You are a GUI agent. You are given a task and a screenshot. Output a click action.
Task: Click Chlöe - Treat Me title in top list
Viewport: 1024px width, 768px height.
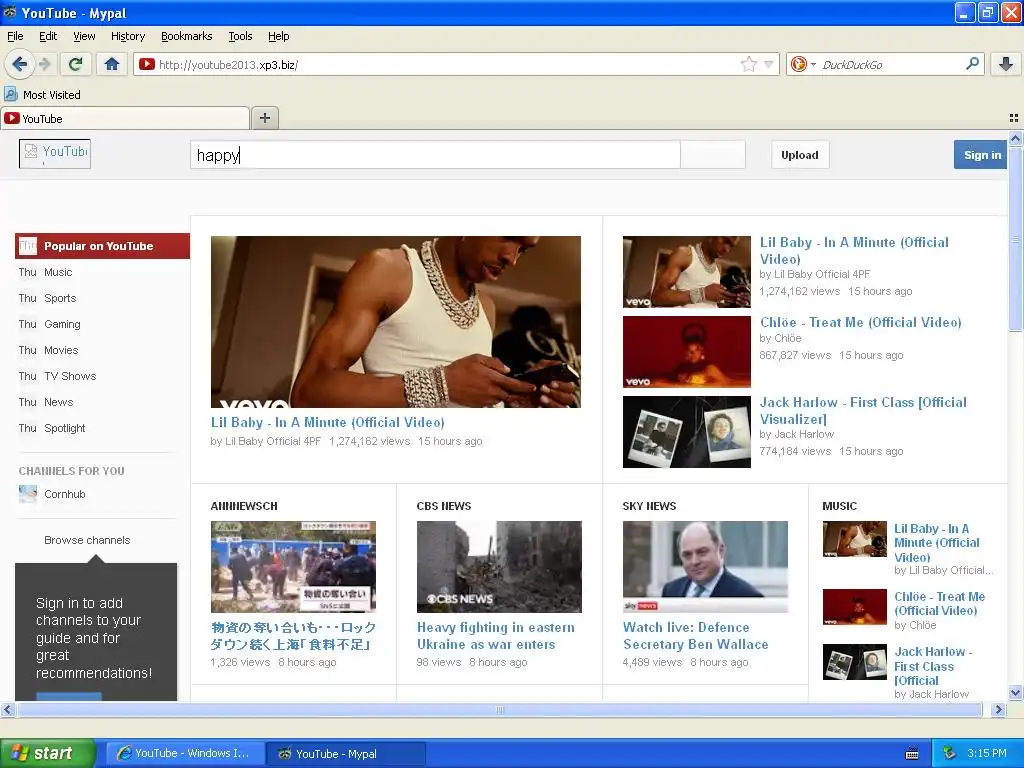860,322
